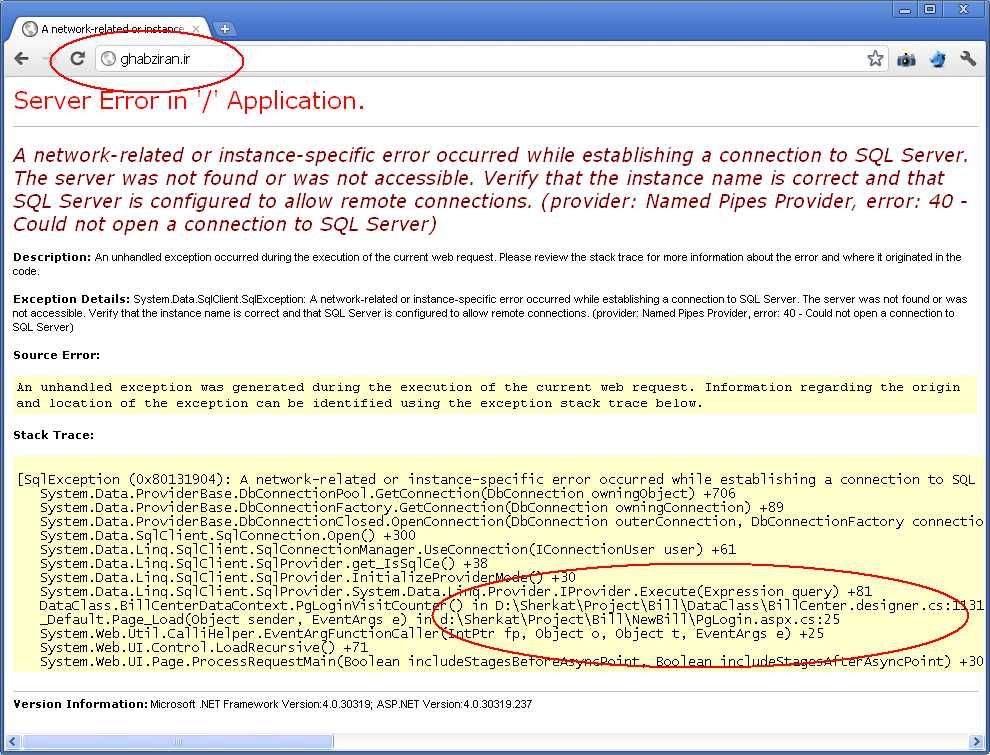The image size is (990, 755).
Task: Click the globe site icon in address bar
Action: (x=109, y=59)
